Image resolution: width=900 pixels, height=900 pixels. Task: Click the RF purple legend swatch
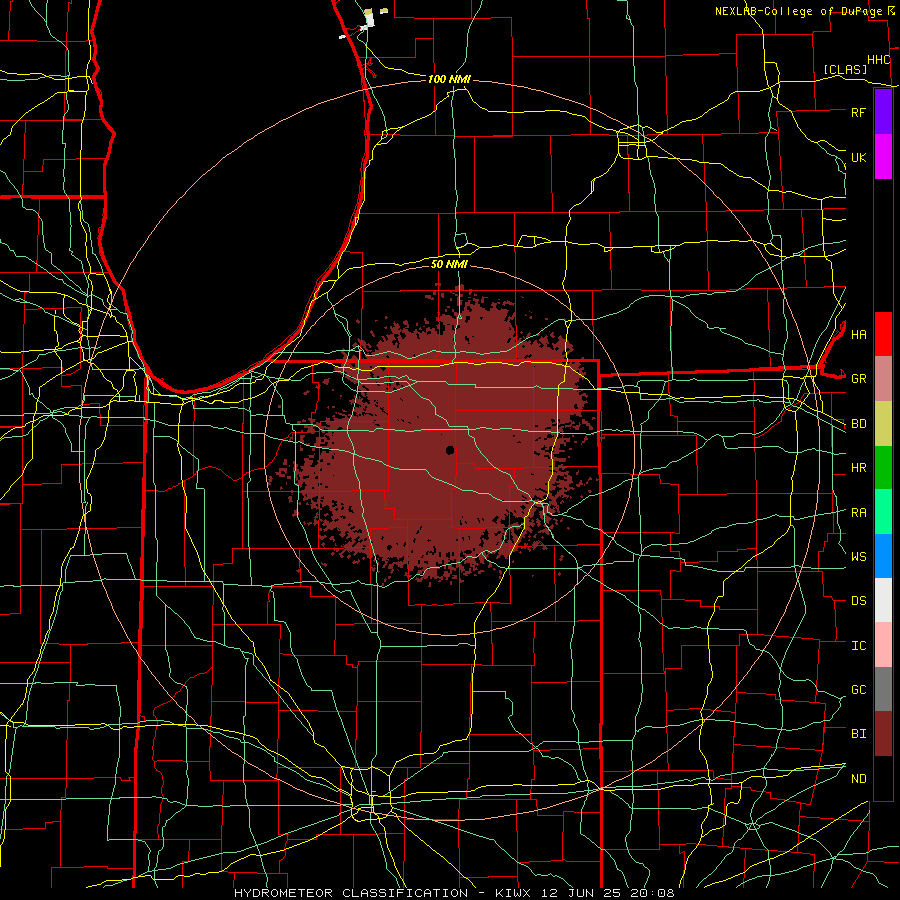883,112
